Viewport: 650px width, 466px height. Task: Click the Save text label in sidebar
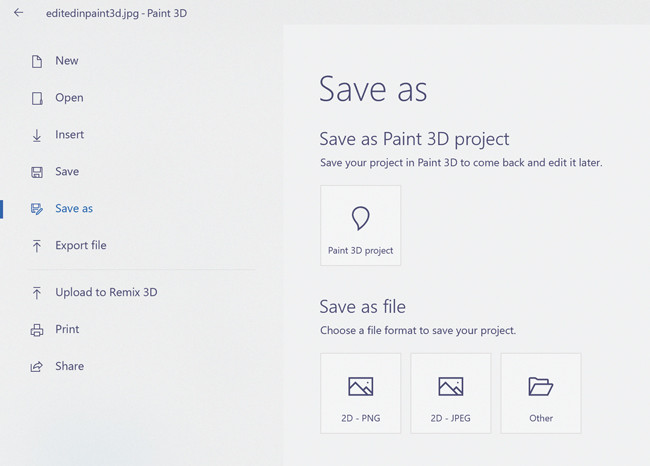click(x=67, y=172)
